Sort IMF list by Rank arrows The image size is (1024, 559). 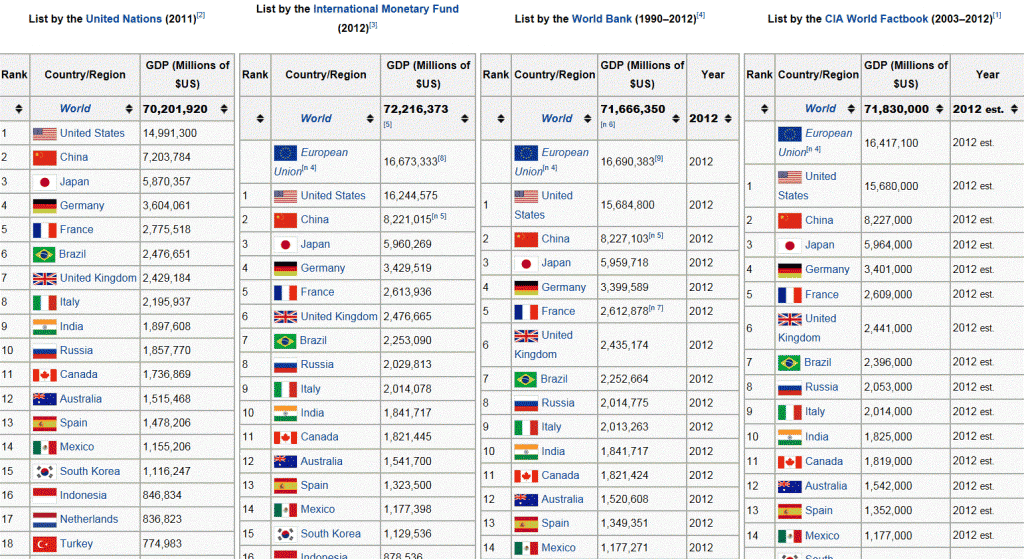tap(260, 119)
